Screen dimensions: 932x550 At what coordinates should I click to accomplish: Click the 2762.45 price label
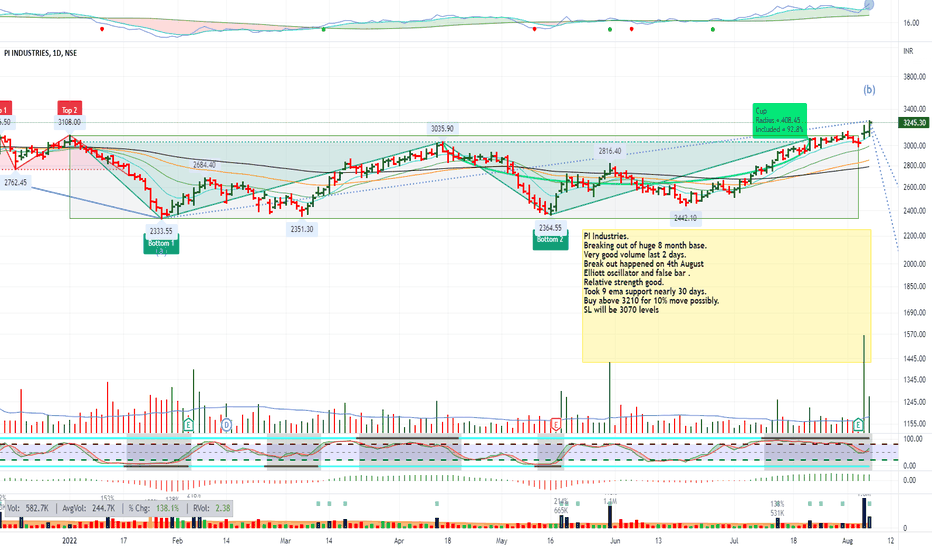pyautogui.click(x=15, y=183)
